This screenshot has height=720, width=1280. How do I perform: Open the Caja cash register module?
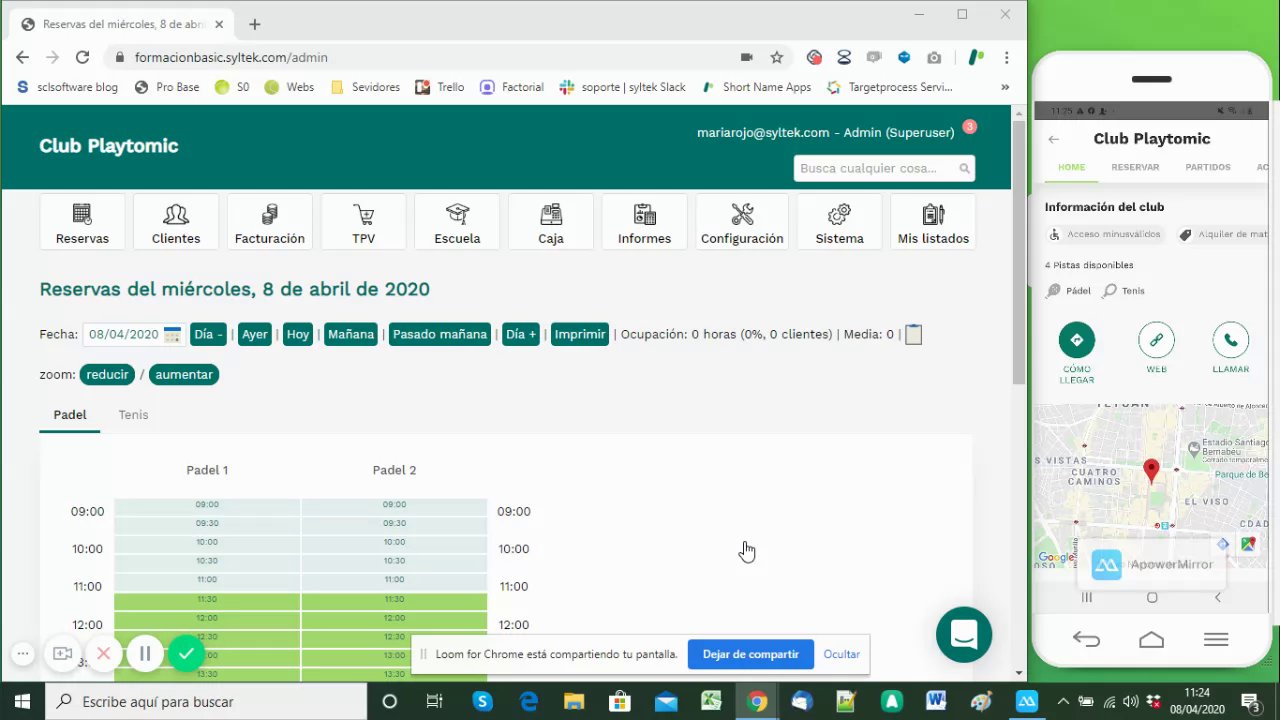551,221
